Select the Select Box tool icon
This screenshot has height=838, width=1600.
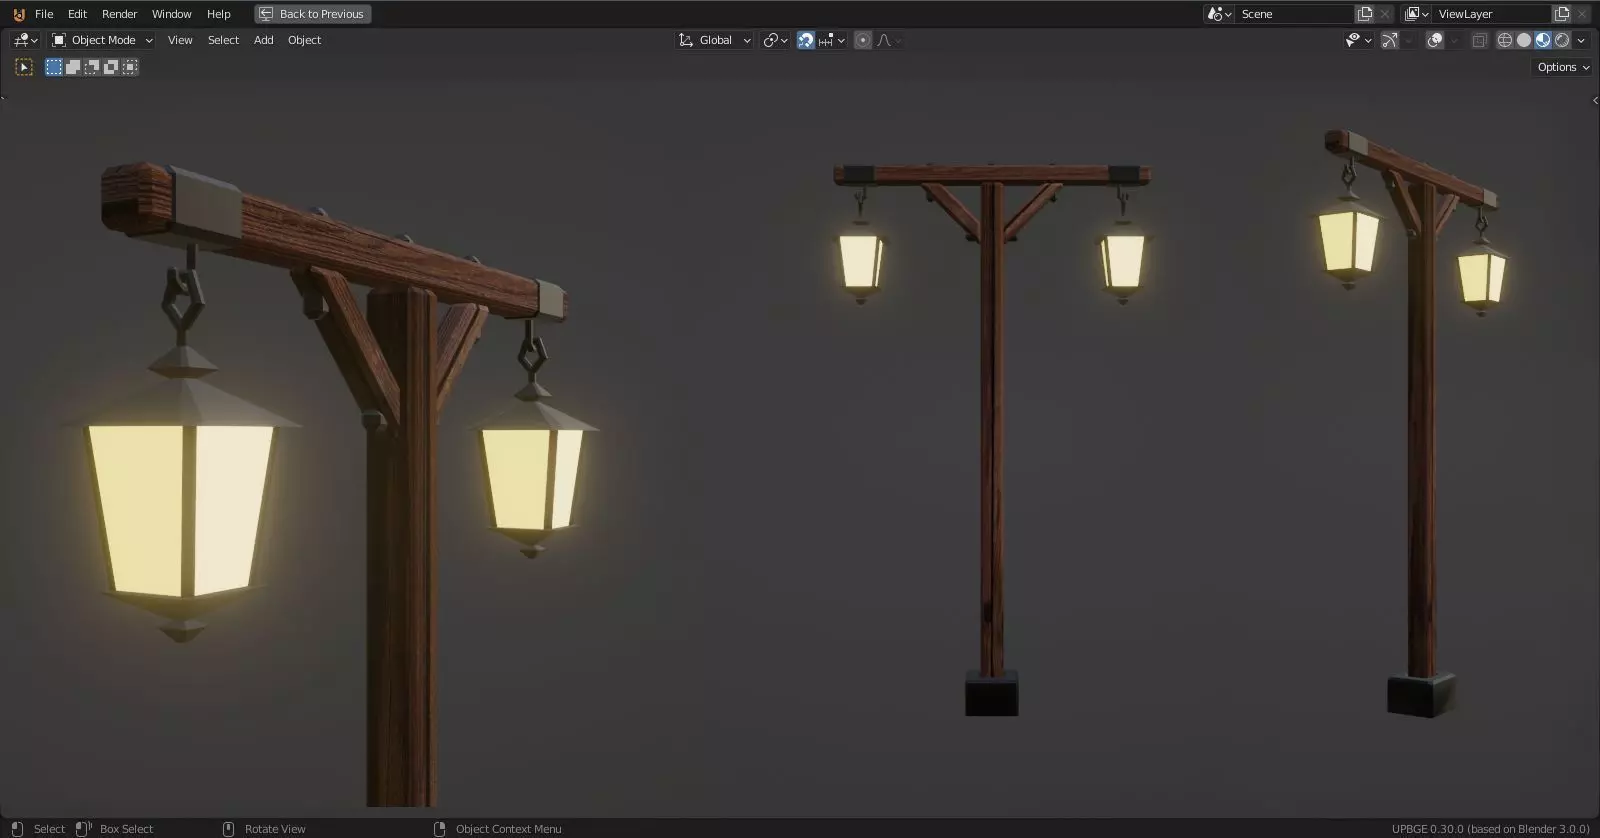[24, 67]
